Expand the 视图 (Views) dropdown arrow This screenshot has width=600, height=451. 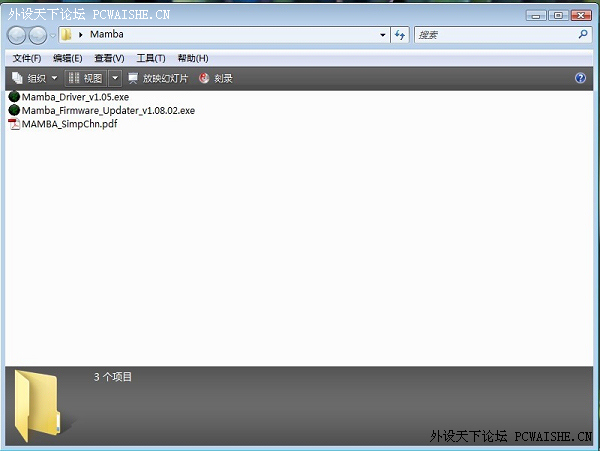point(115,78)
